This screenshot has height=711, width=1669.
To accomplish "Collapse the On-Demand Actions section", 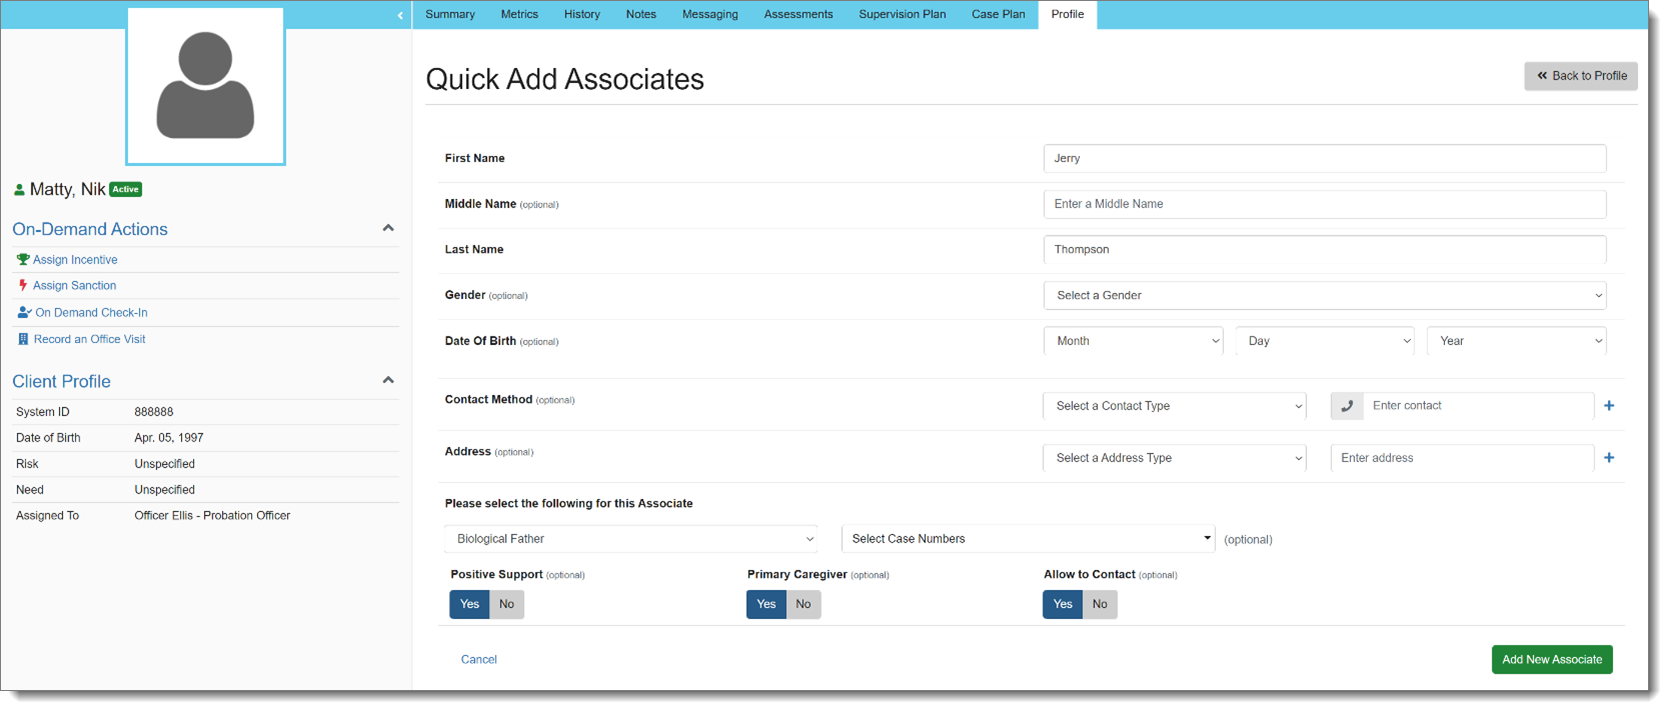I will tap(388, 229).
